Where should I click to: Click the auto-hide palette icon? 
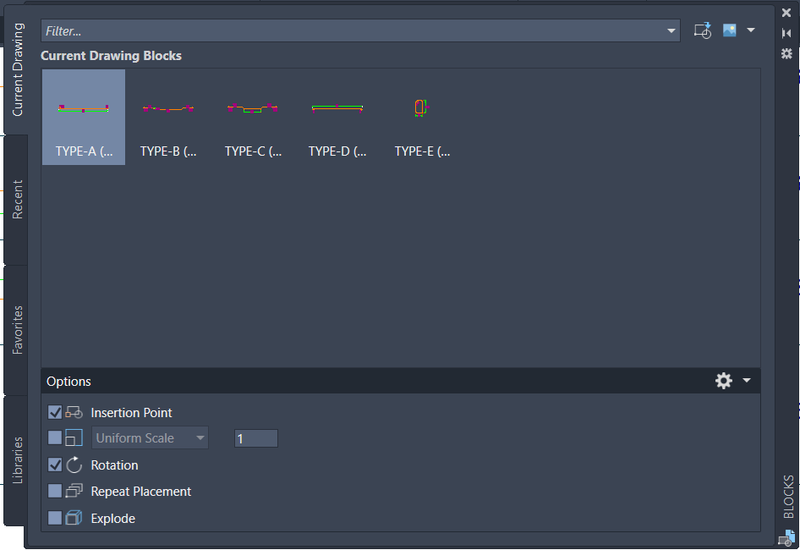[786, 33]
